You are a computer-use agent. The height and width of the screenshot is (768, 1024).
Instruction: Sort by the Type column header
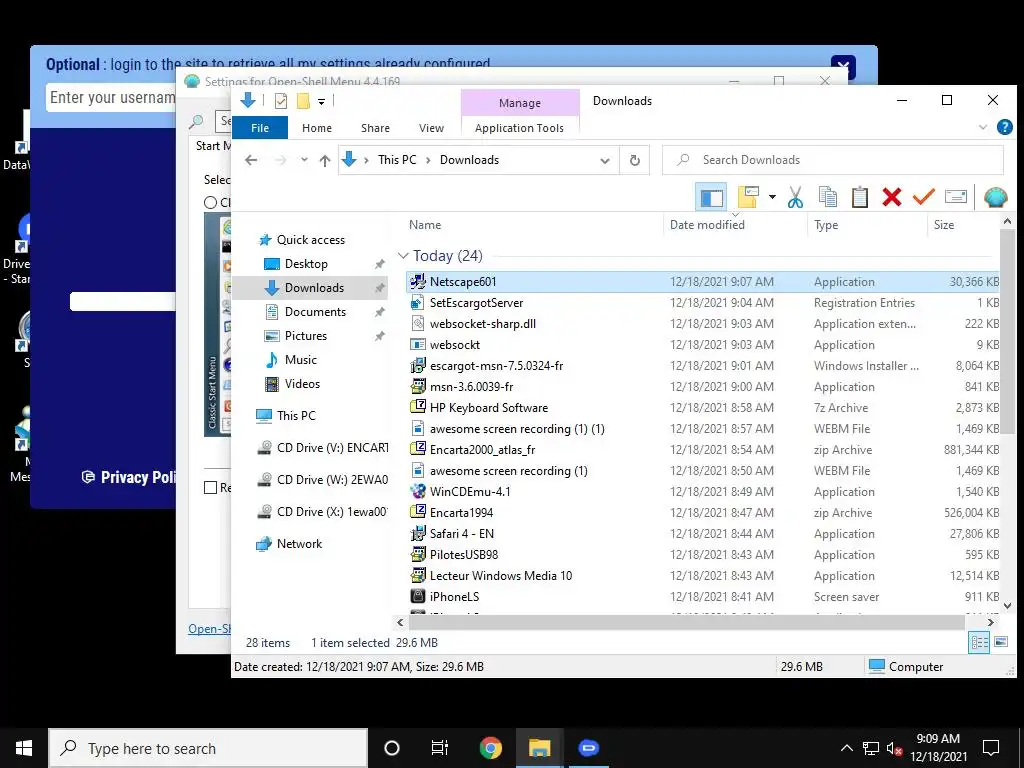pyautogui.click(x=826, y=225)
